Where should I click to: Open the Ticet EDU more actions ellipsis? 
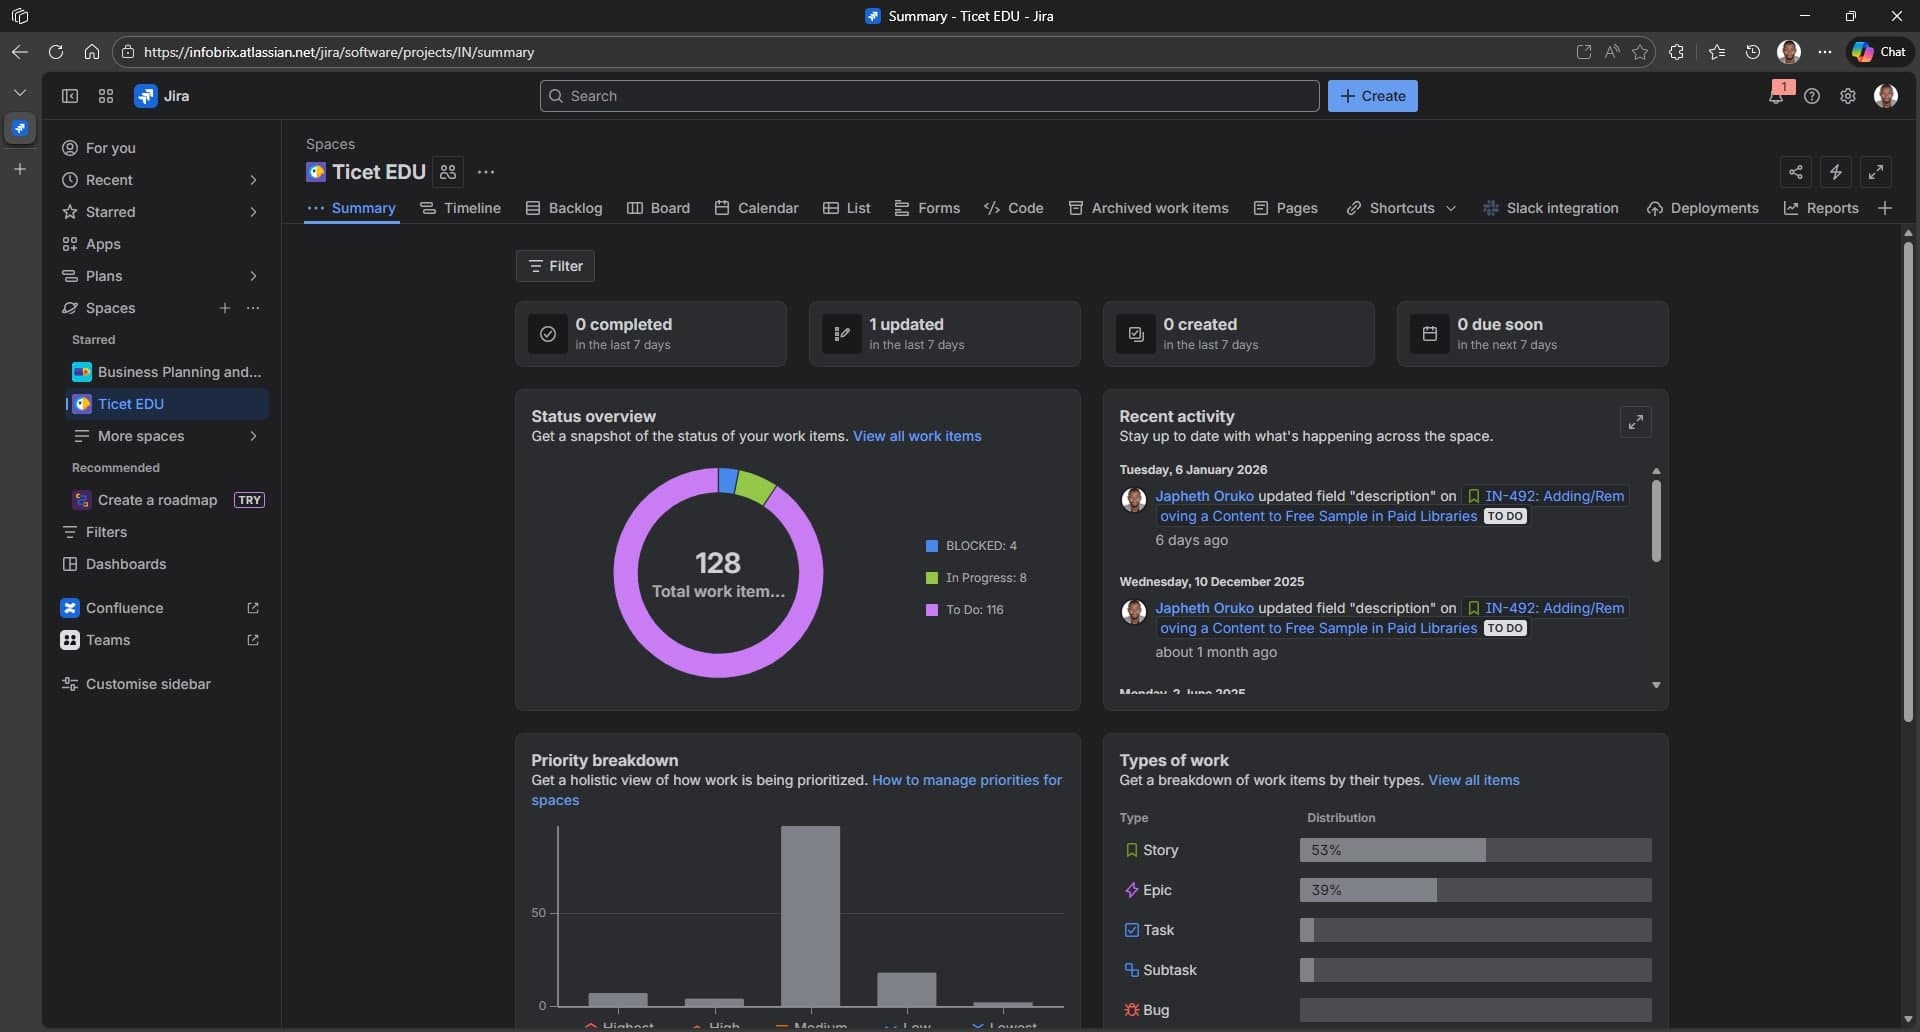(486, 172)
